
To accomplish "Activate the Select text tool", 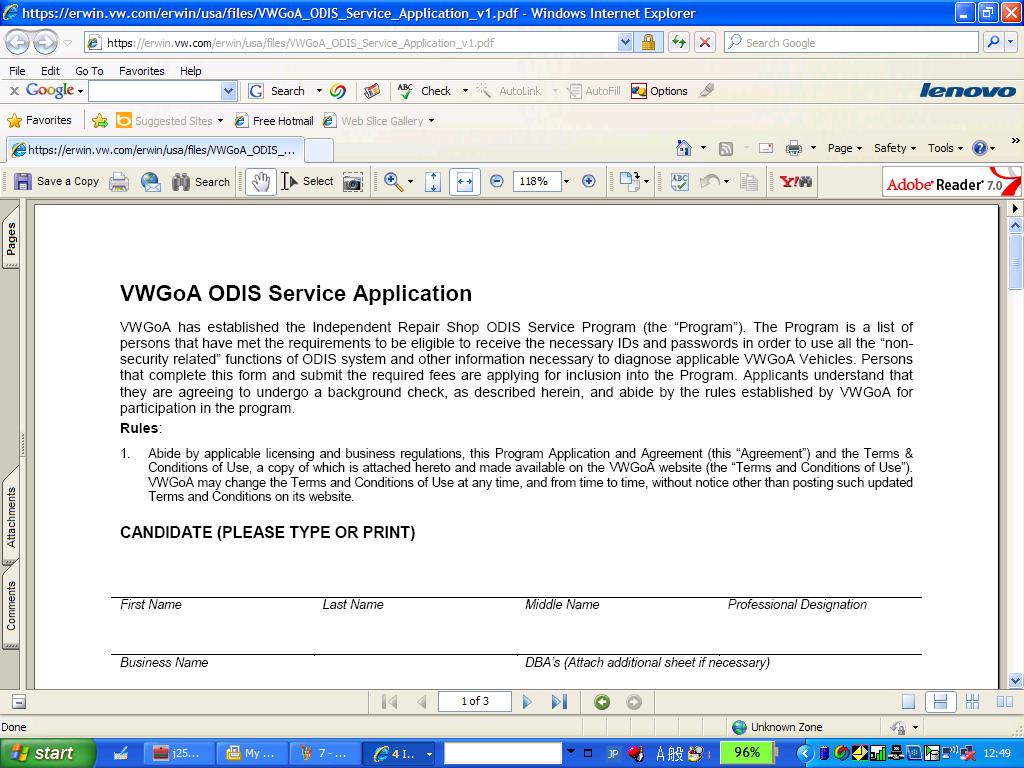I will (307, 182).
